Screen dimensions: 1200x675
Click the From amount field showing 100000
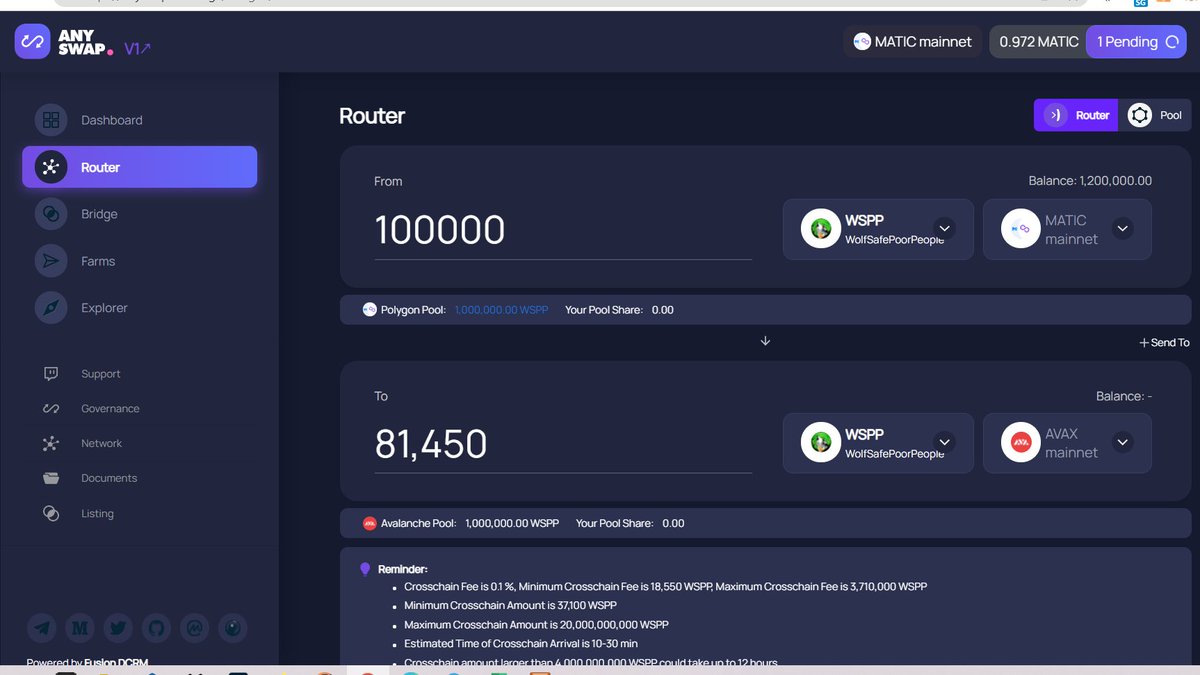(x=563, y=231)
